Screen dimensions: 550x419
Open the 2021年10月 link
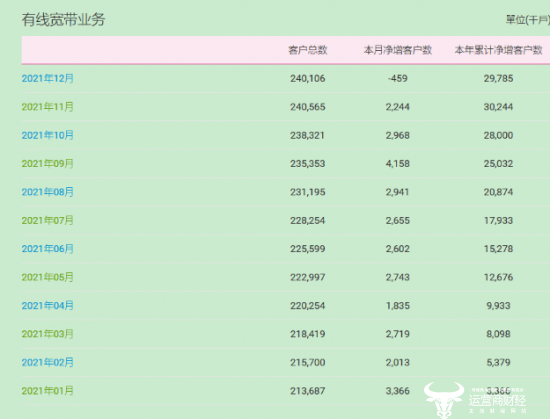48,135
